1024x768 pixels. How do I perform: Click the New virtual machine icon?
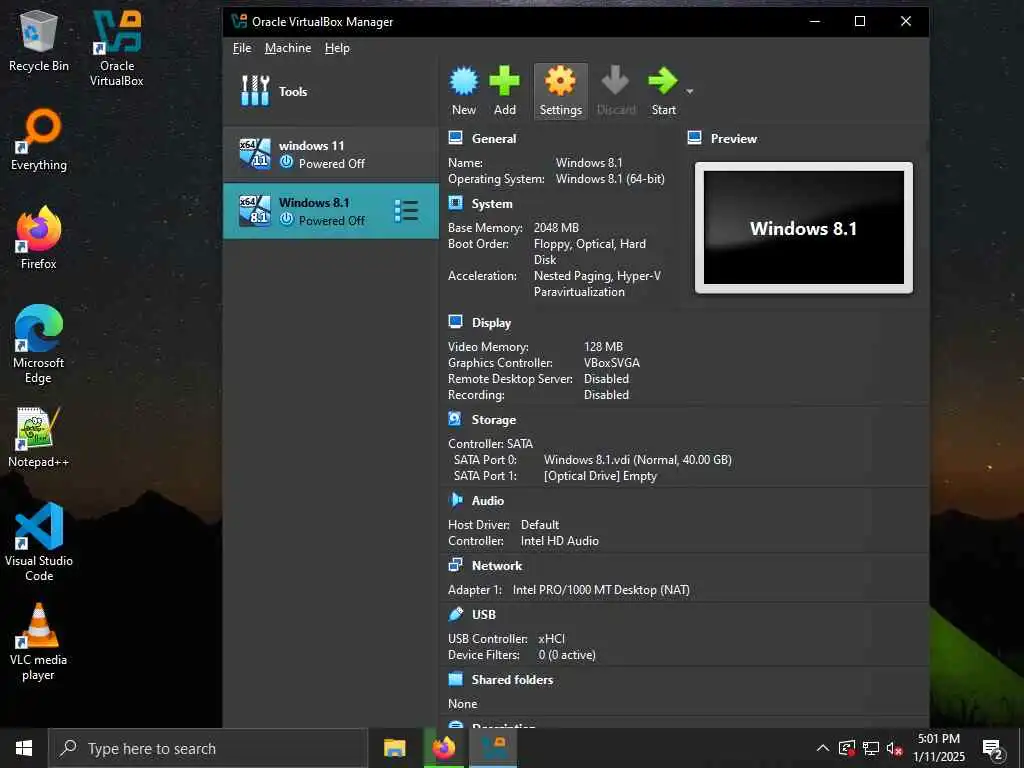point(464,82)
